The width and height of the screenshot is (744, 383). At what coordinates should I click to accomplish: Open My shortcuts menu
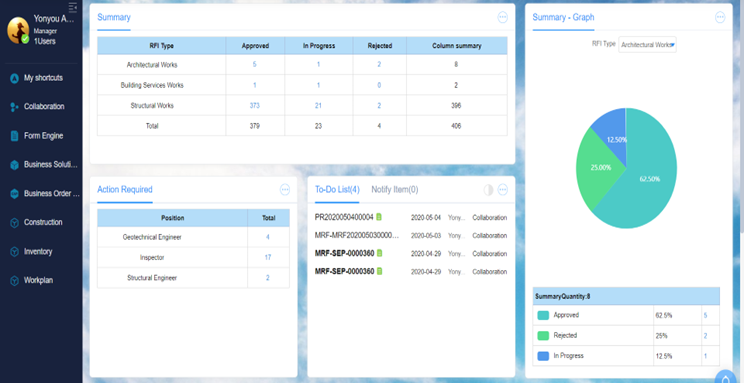coord(43,78)
